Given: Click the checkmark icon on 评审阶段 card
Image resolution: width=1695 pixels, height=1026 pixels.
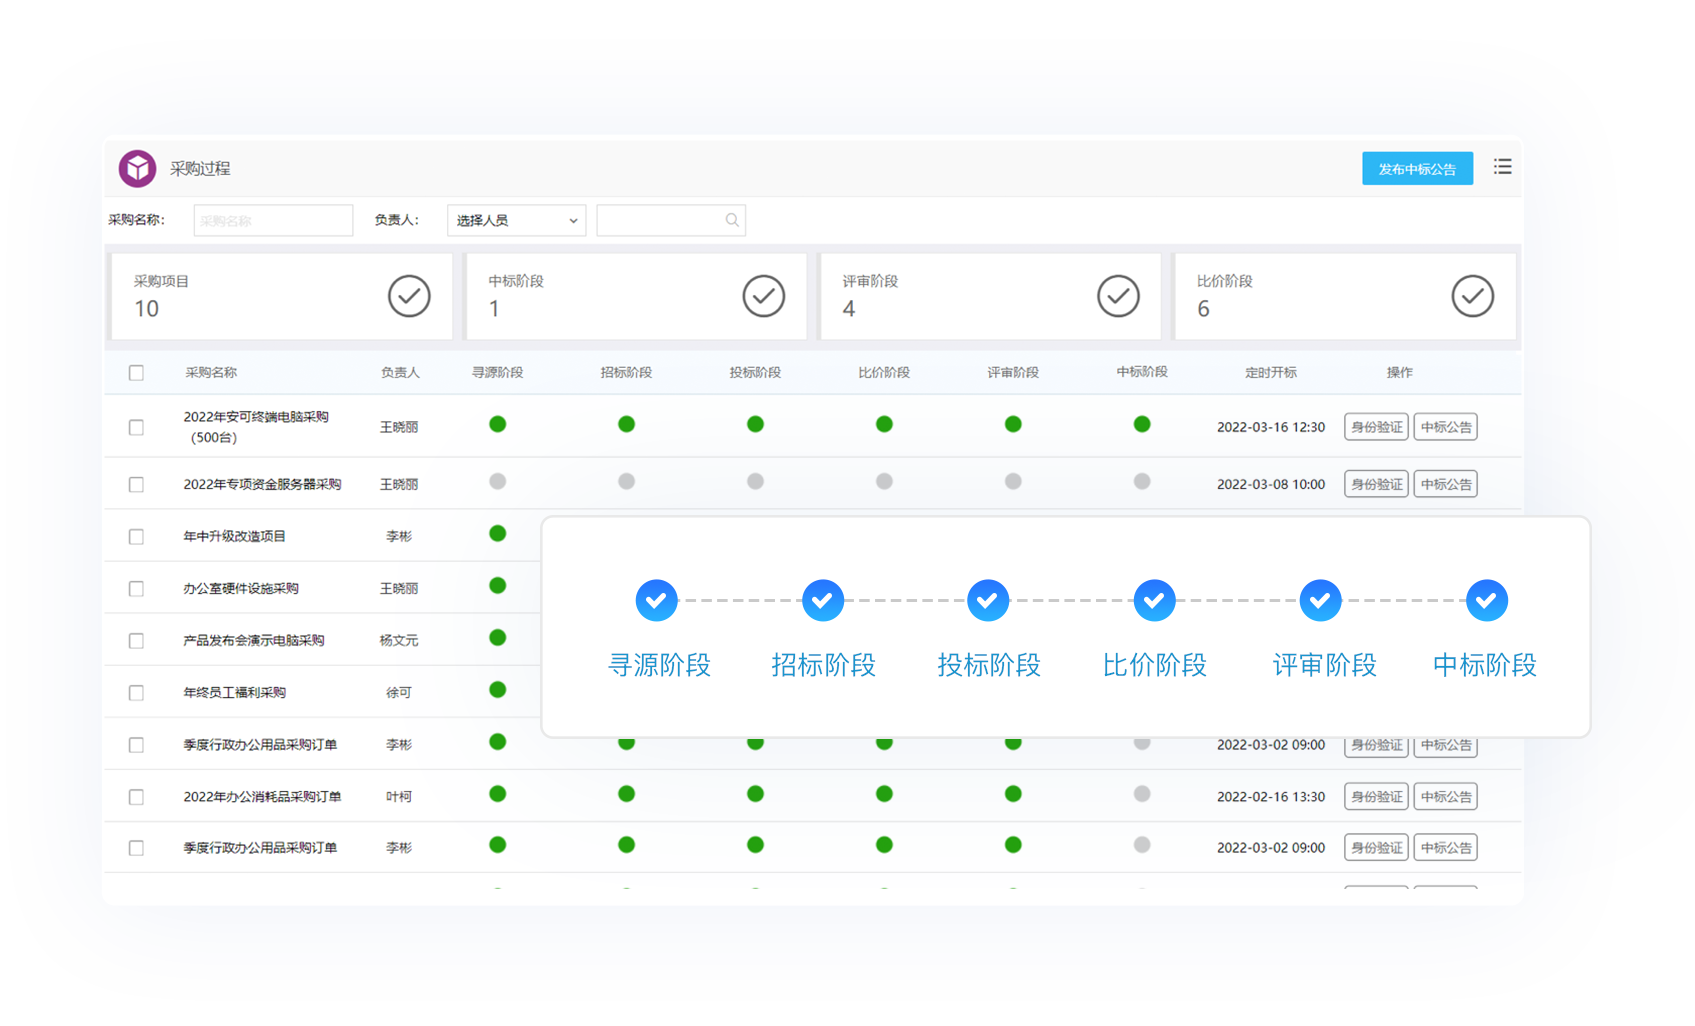Looking at the screenshot, I should [1118, 296].
